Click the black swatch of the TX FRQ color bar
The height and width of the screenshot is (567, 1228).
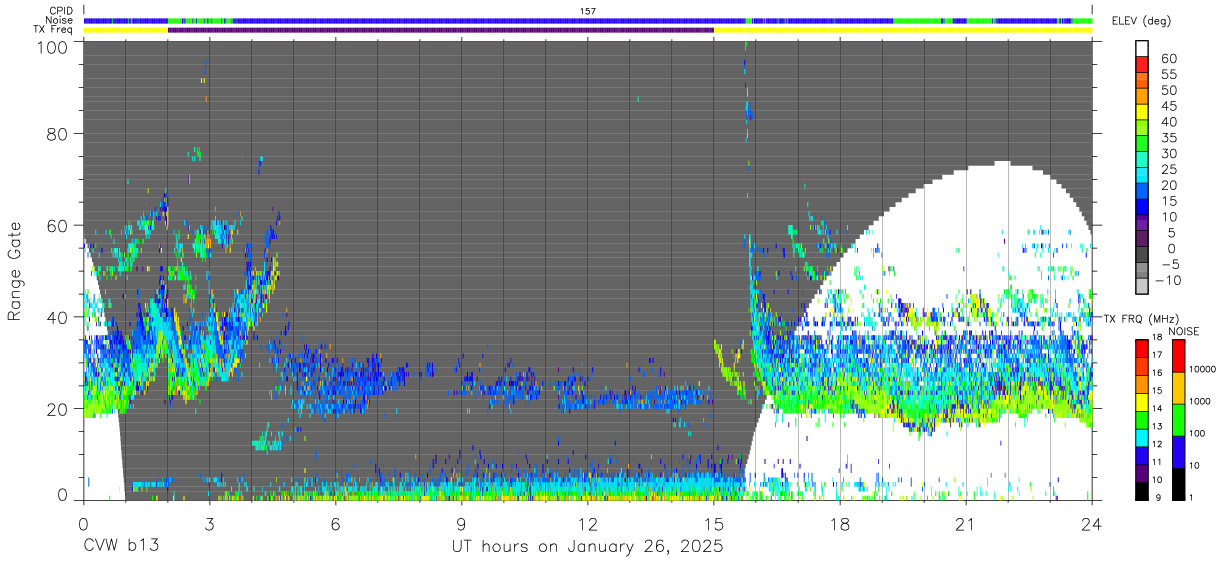click(1142, 491)
